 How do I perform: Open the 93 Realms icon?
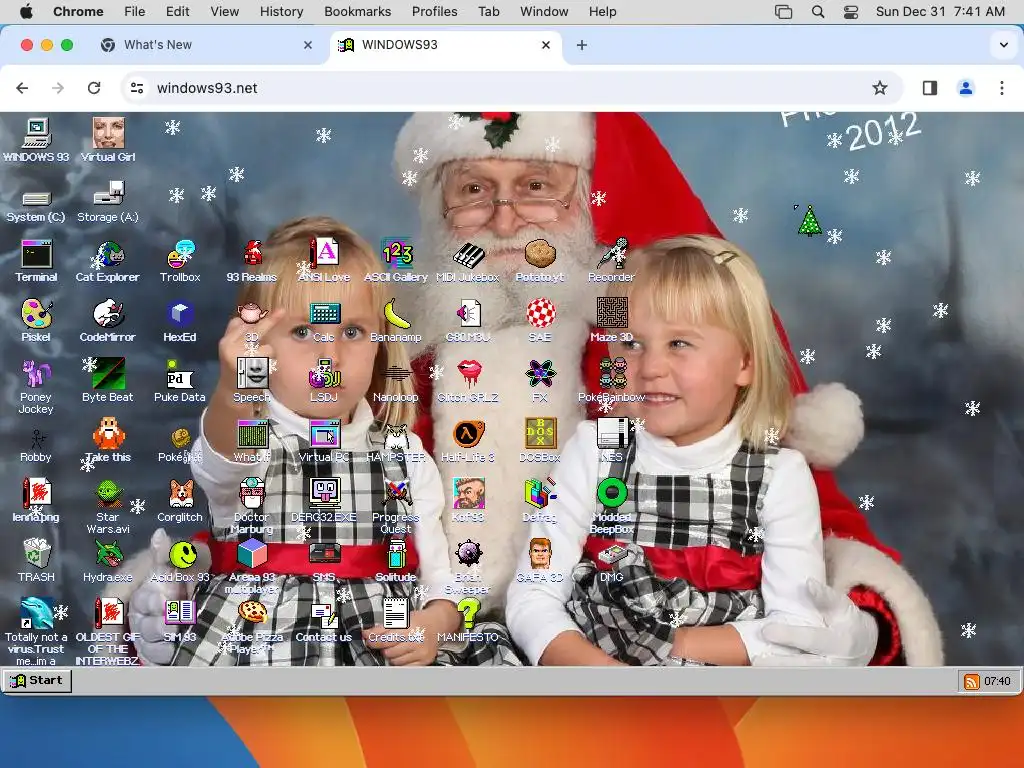click(x=252, y=255)
